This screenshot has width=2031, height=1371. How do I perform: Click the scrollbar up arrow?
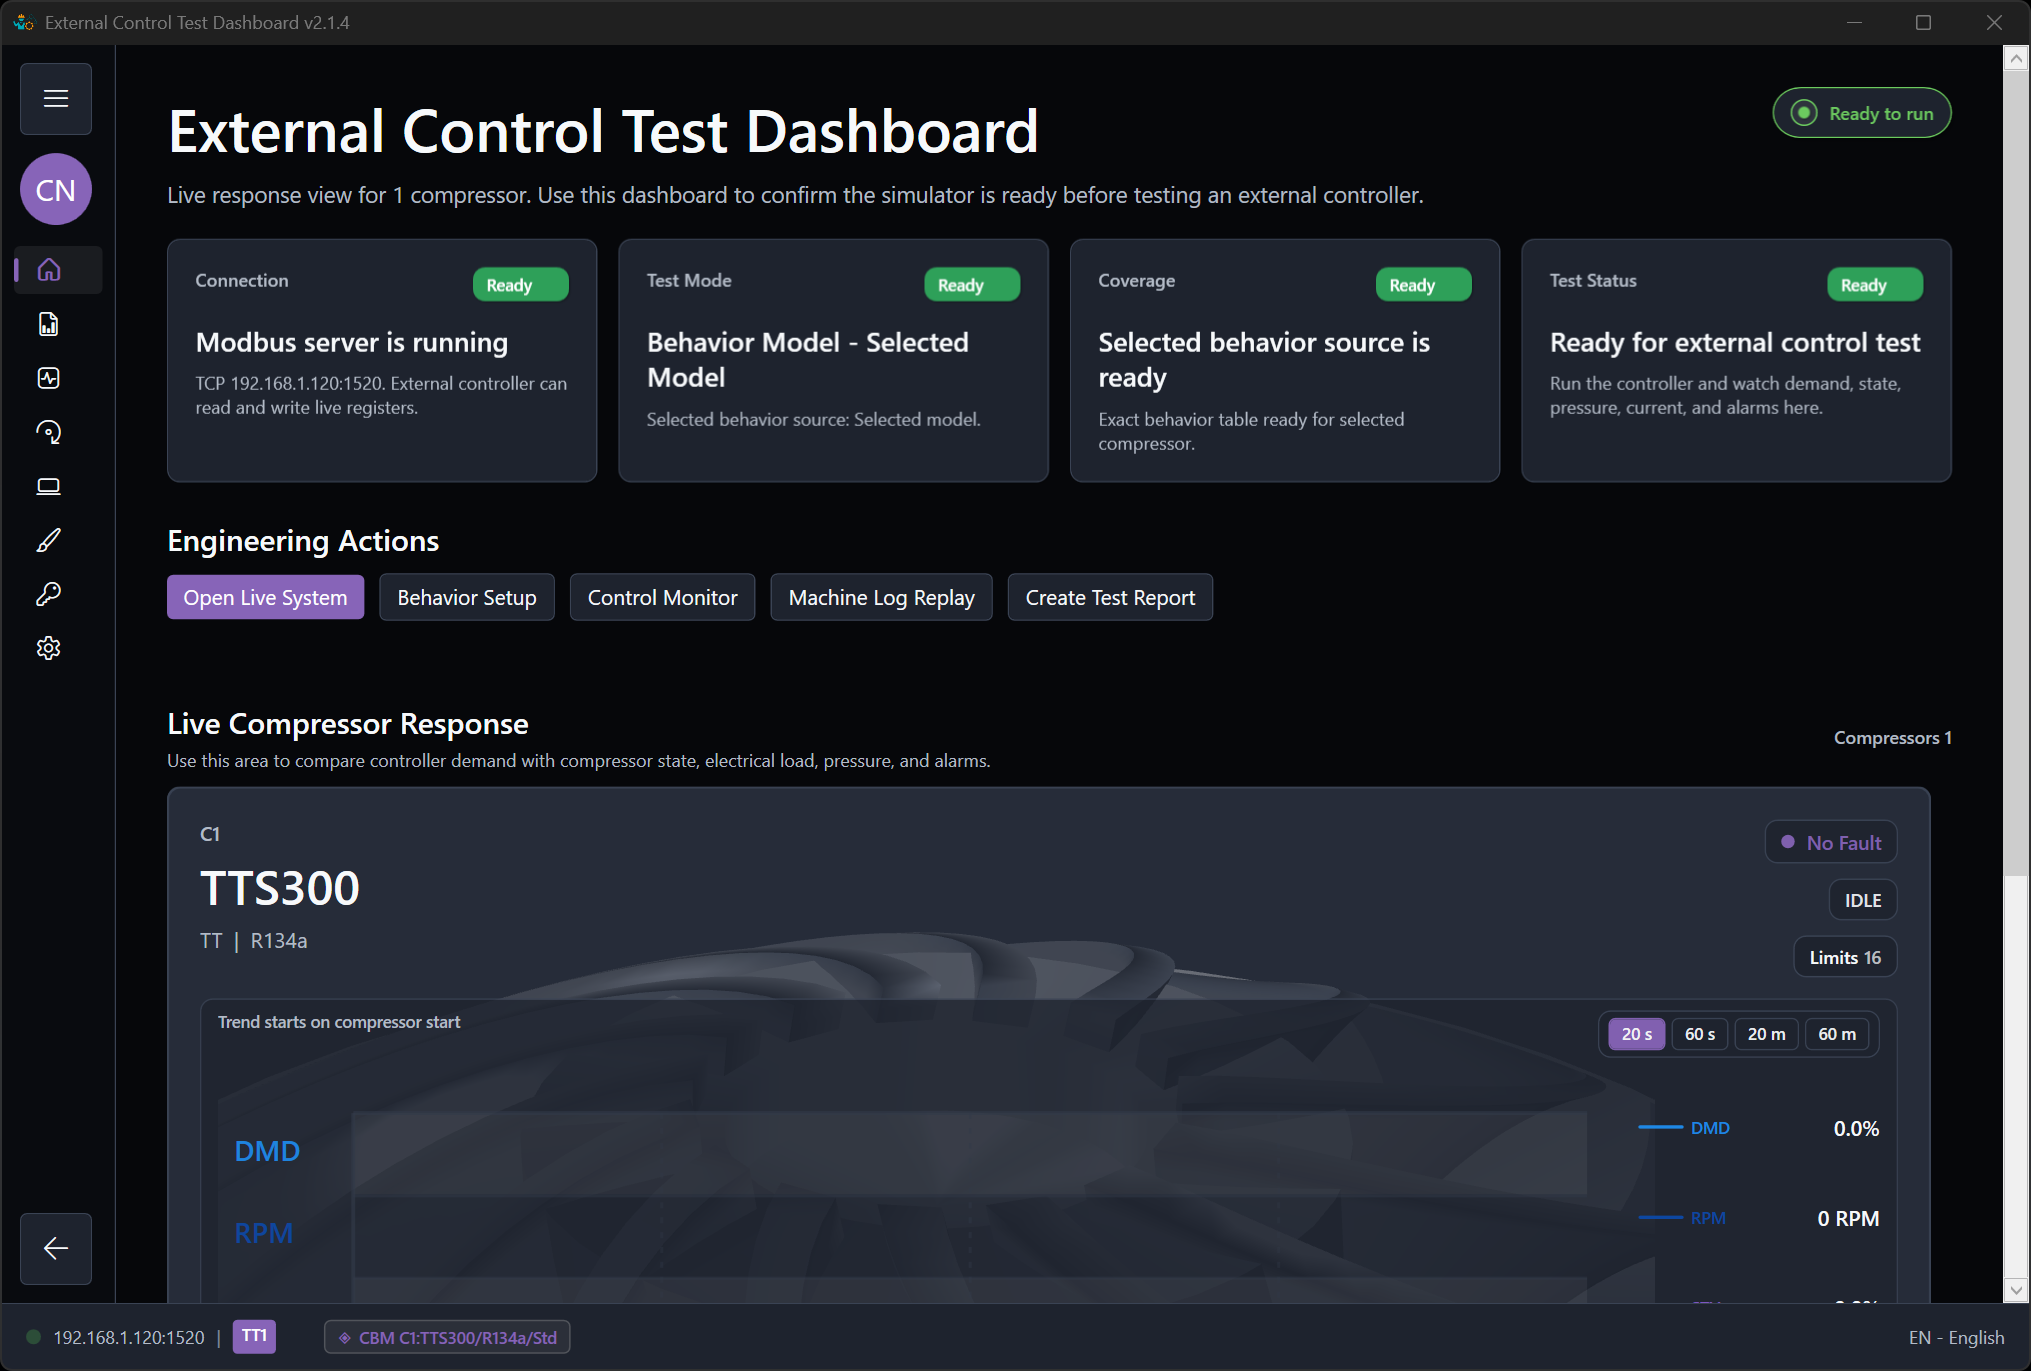tap(2016, 59)
